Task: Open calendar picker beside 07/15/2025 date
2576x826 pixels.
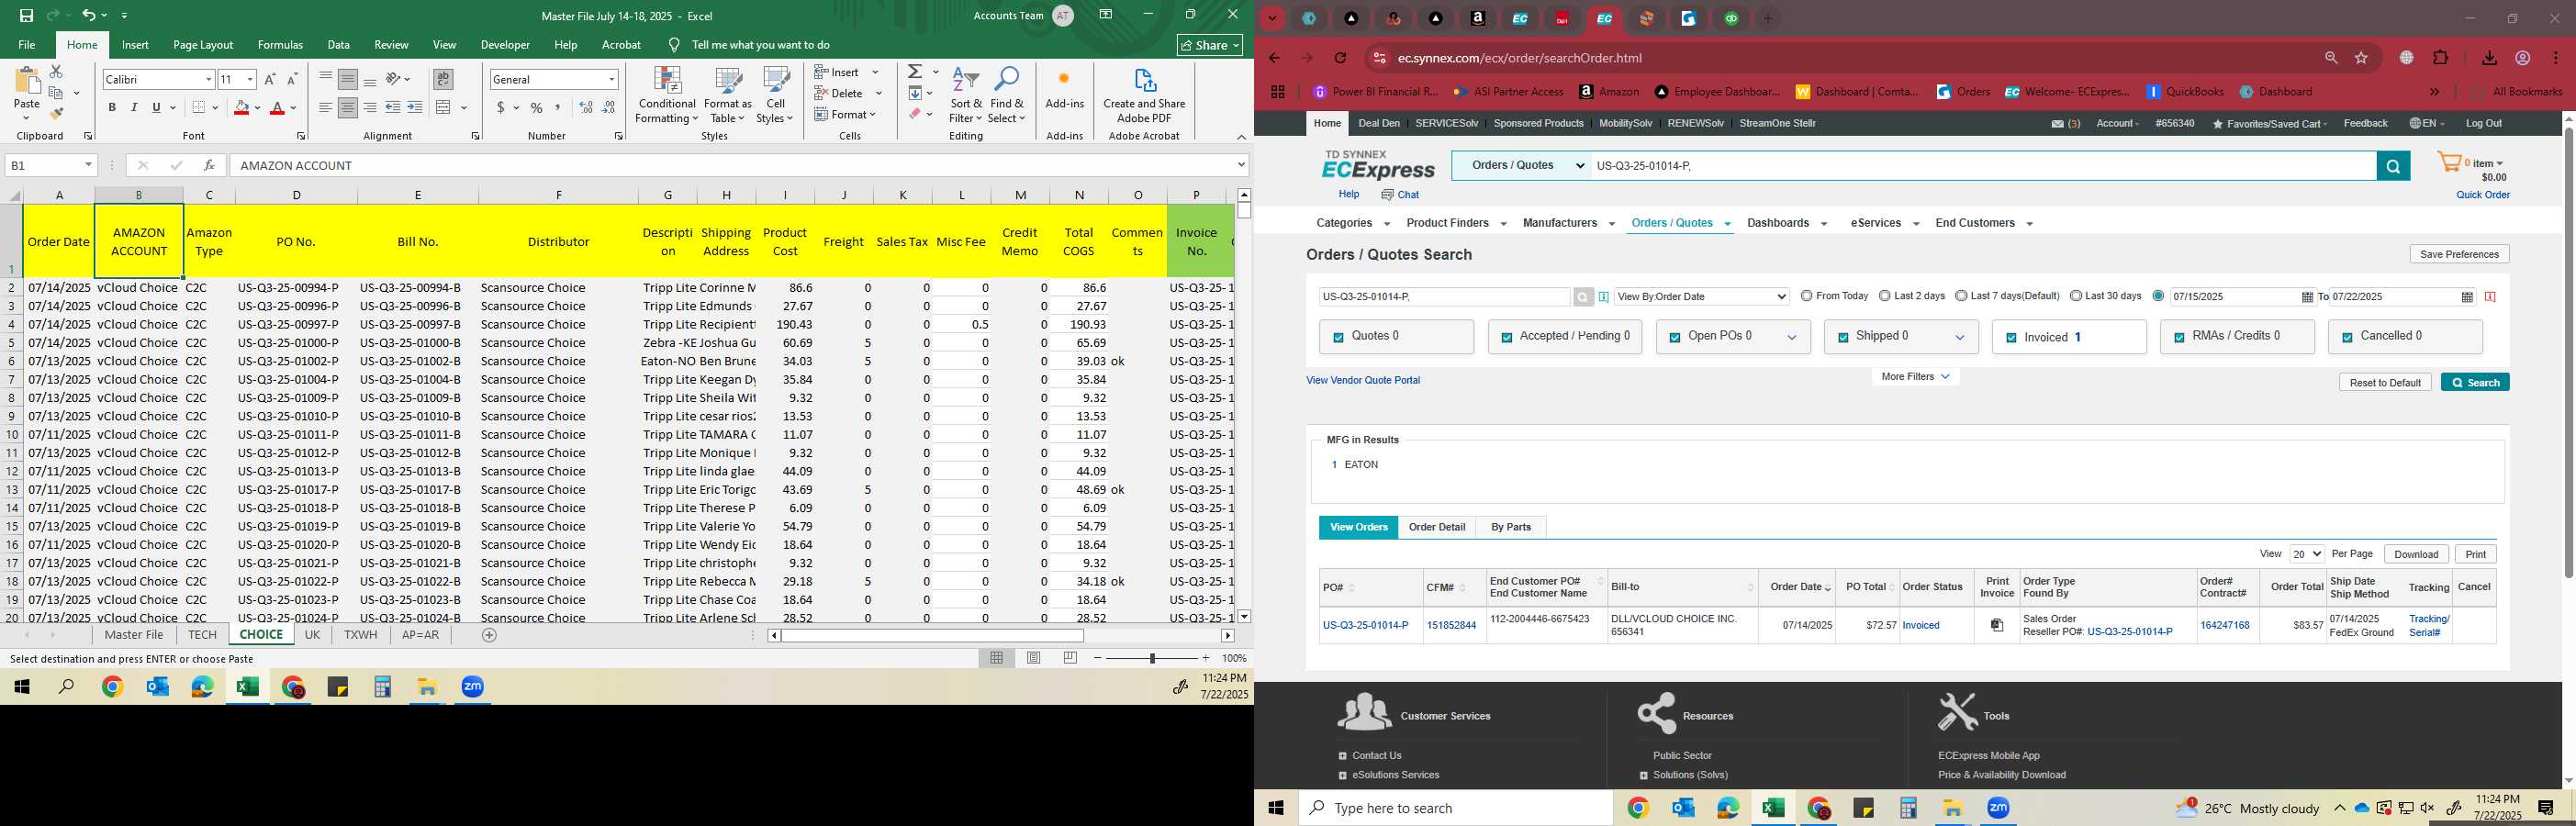Action: (x=2307, y=297)
